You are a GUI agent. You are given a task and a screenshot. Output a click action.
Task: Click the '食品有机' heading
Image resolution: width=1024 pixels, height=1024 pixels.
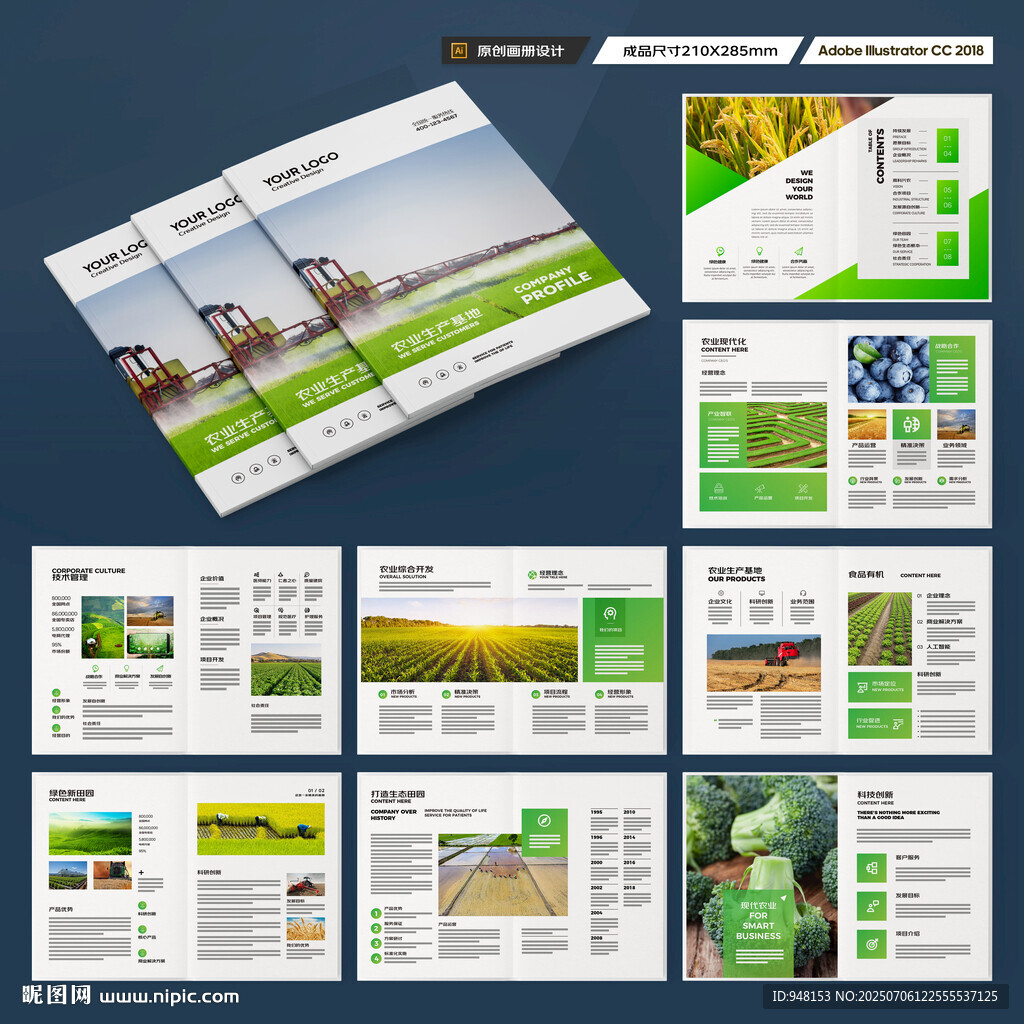pyautogui.click(x=866, y=574)
